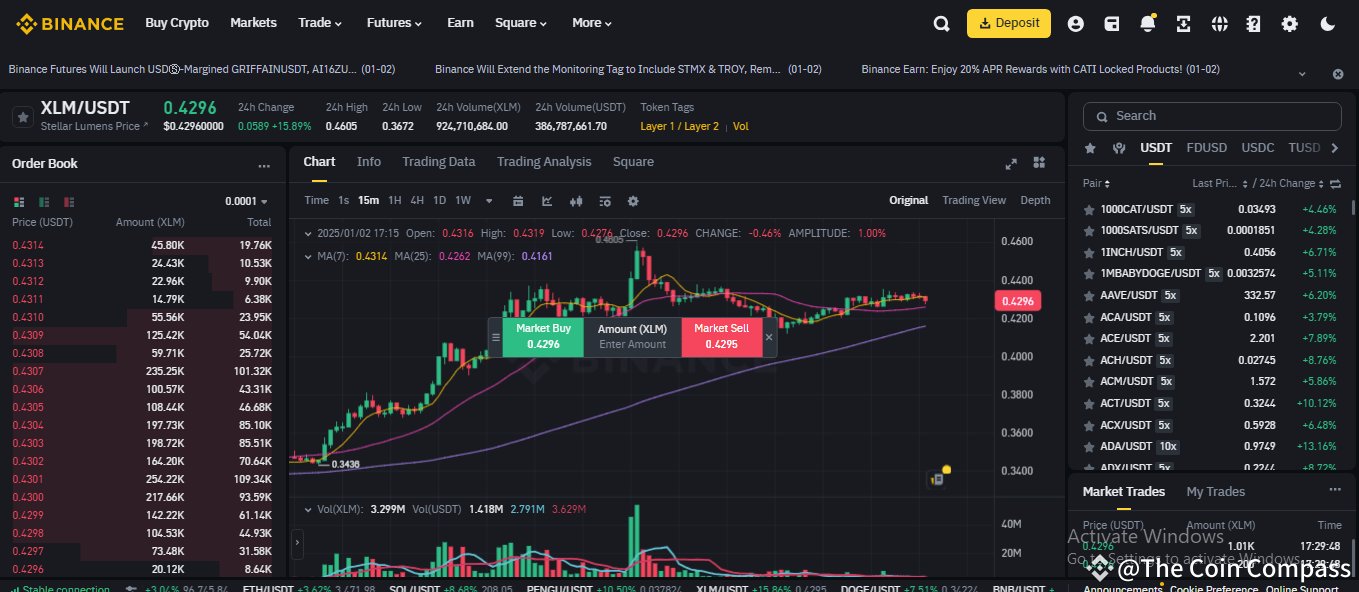Open the notifications bell

coord(1148,24)
